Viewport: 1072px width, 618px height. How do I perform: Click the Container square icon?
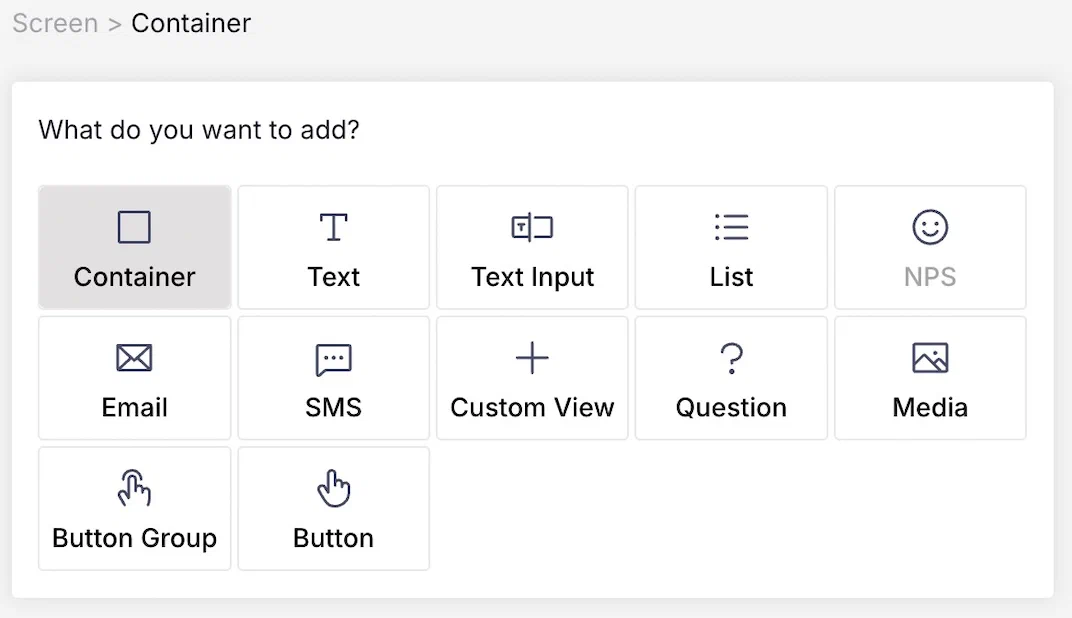click(134, 227)
